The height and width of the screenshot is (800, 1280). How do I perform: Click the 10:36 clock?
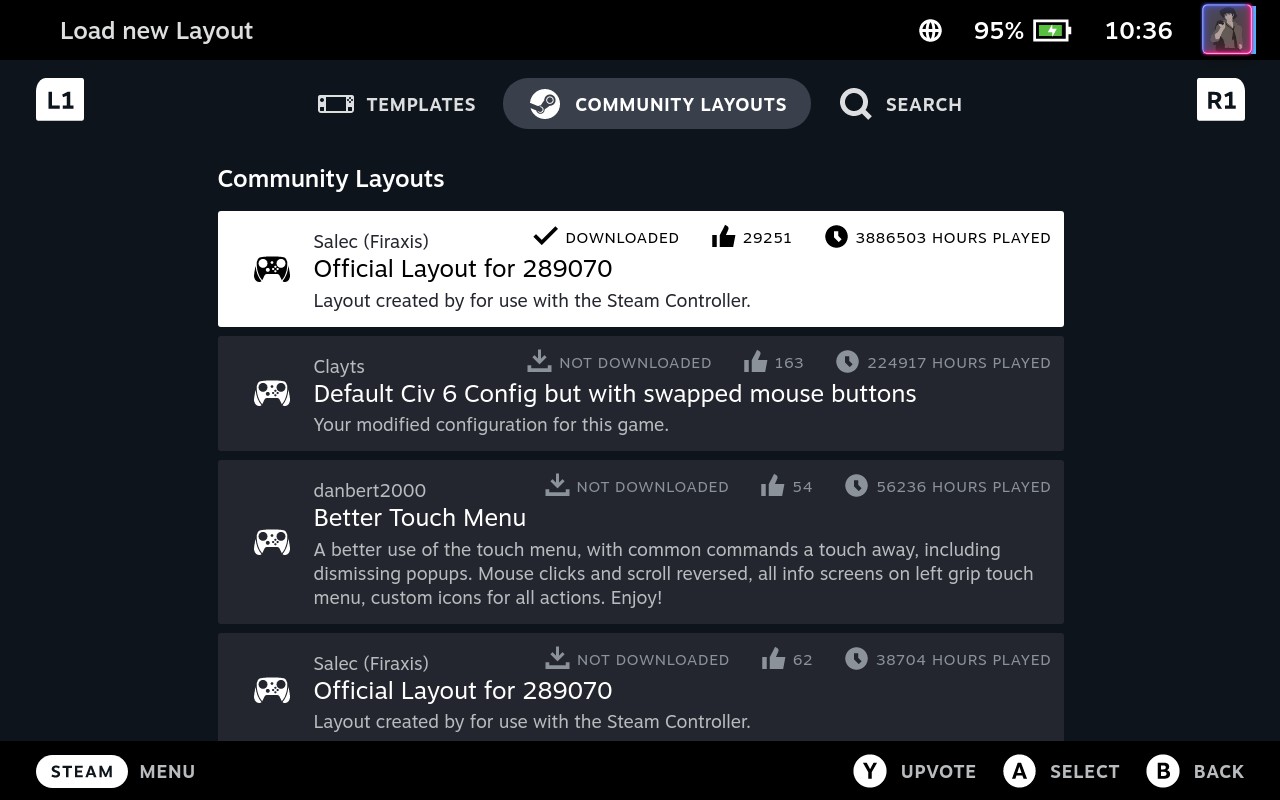[1138, 31]
